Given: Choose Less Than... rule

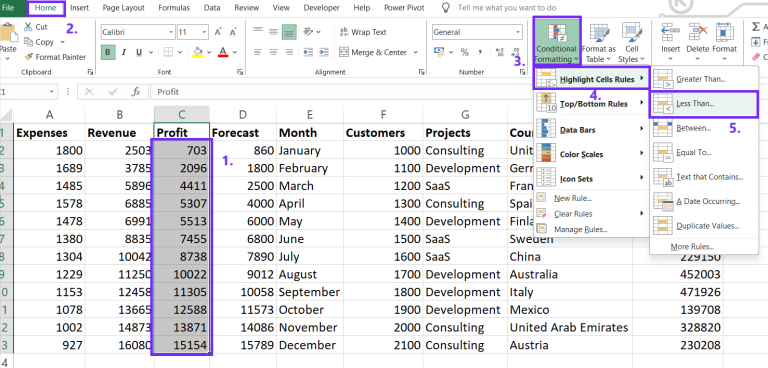Looking at the screenshot, I should click(703, 104).
